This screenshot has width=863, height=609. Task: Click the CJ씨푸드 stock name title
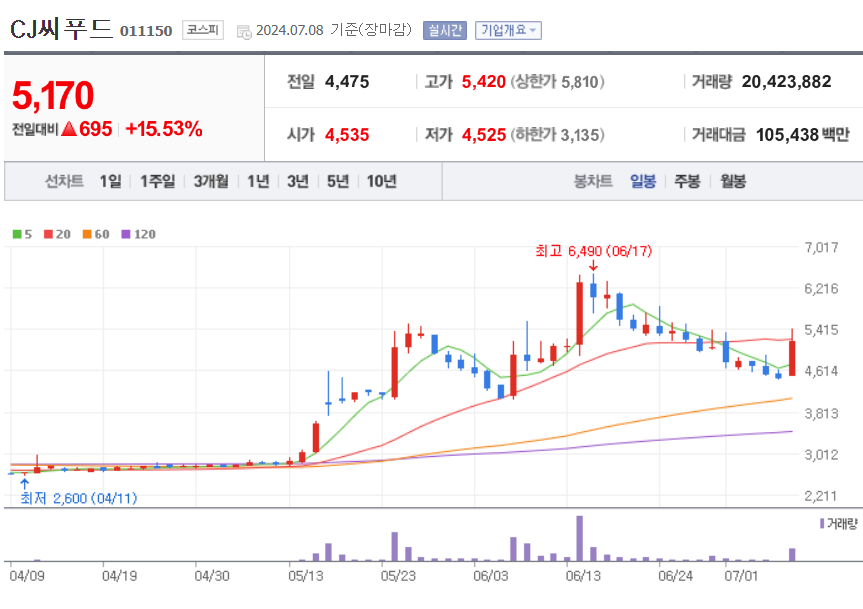point(61,29)
